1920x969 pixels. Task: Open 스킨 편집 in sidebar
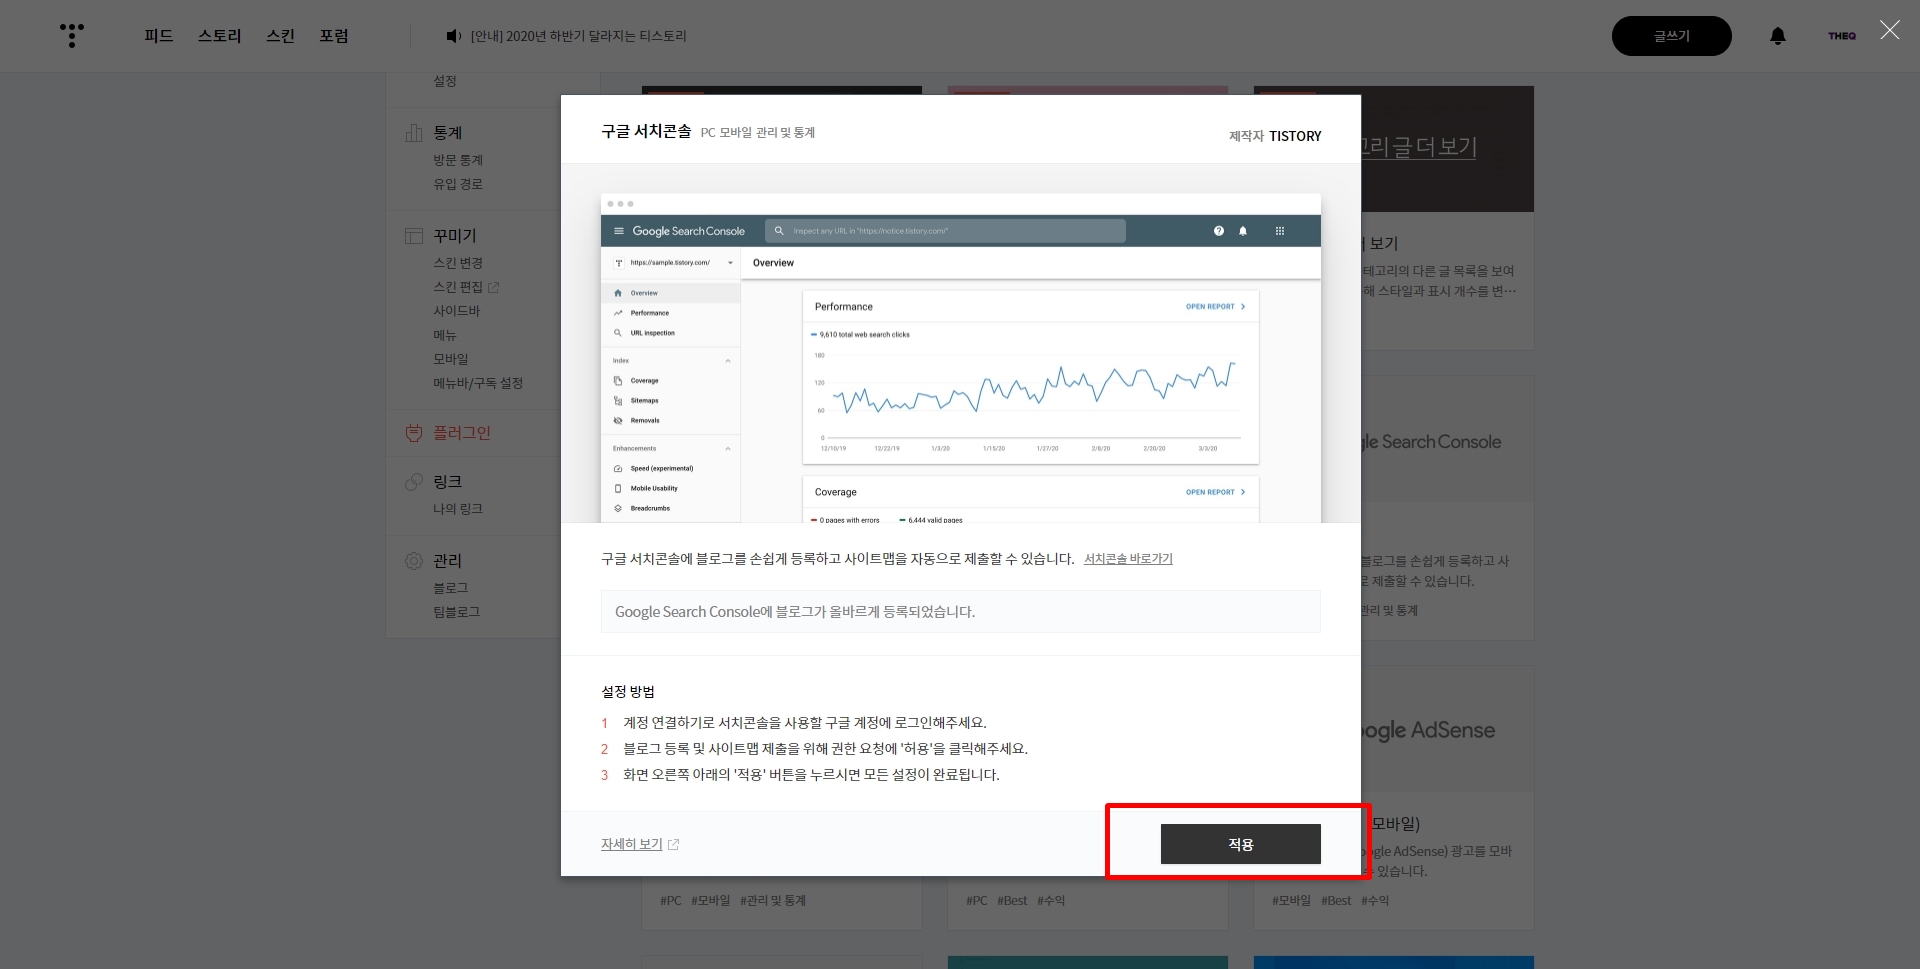pyautogui.click(x=458, y=287)
